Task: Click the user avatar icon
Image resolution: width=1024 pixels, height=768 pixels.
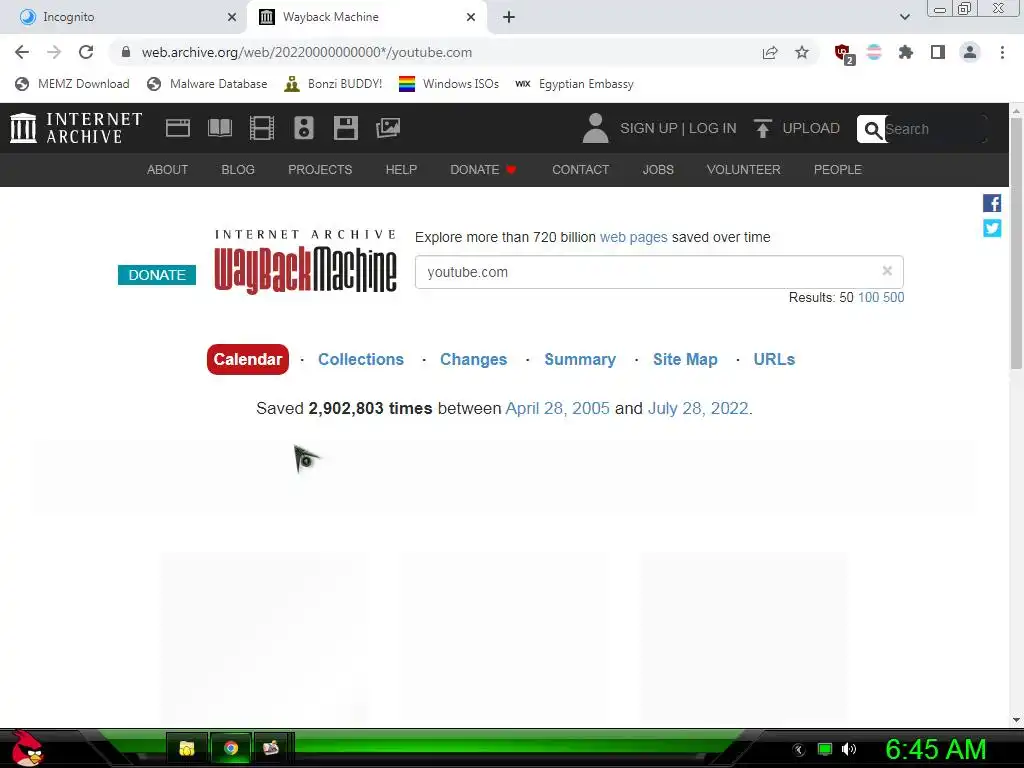Action: point(595,128)
